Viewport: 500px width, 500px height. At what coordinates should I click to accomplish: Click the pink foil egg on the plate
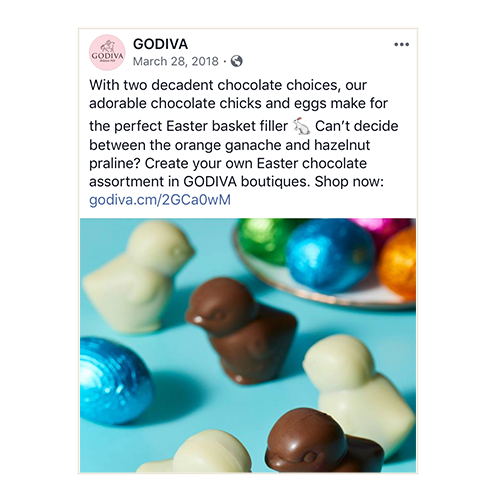point(381,229)
